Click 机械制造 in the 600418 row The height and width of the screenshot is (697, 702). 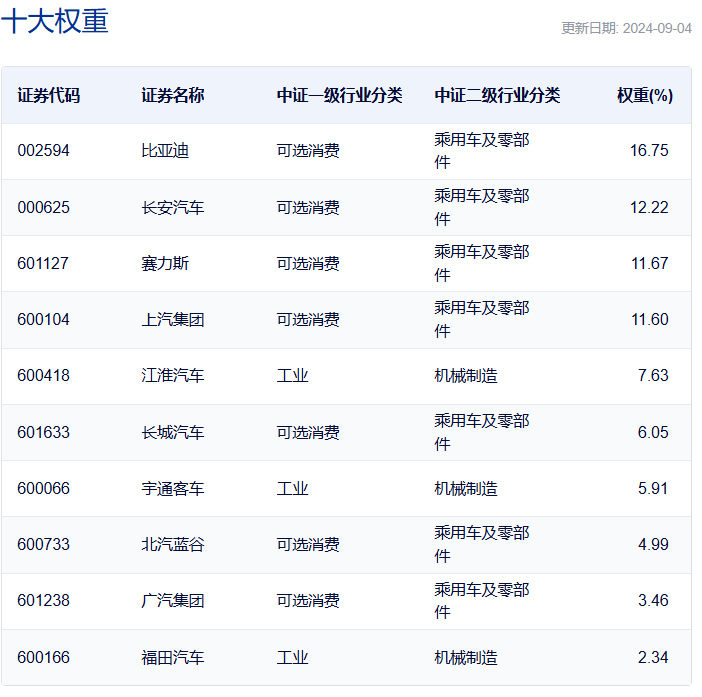(466, 376)
